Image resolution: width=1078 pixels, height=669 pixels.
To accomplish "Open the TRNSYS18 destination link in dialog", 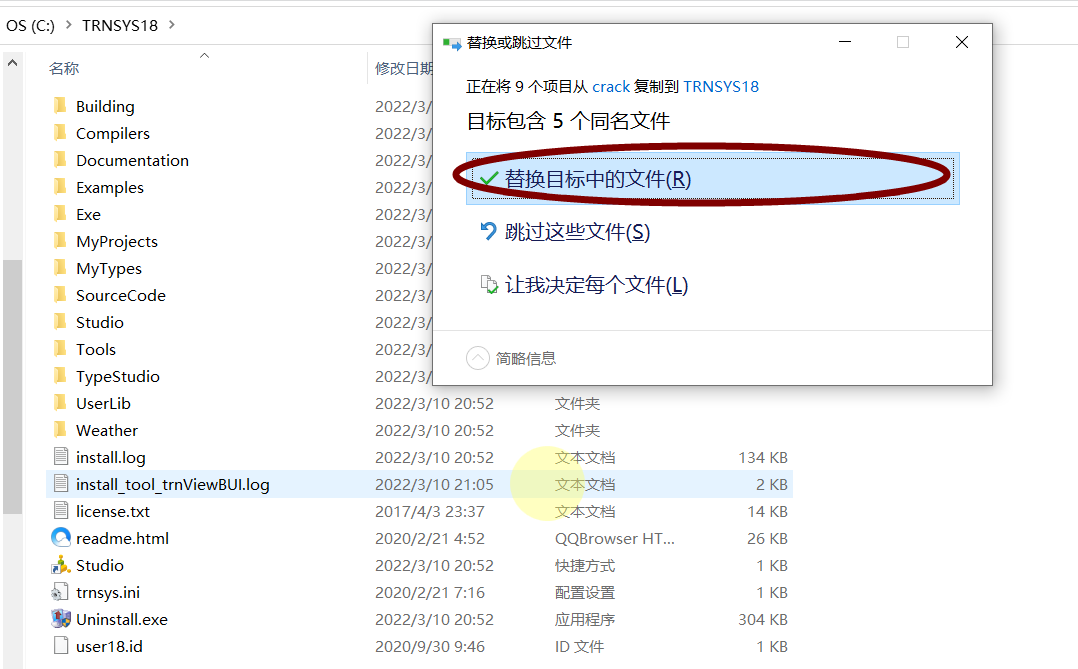I will [721, 87].
